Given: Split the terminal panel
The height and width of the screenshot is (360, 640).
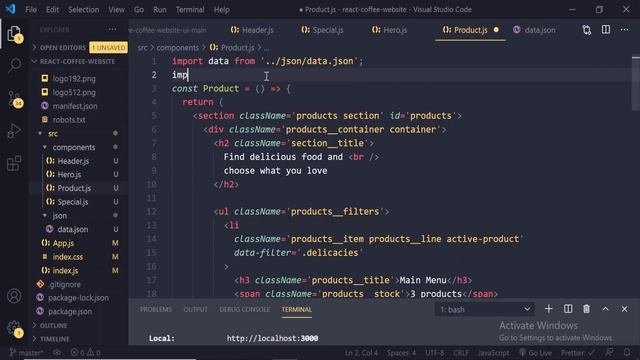Looking at the screenshot, I should [x=568, y=309].
